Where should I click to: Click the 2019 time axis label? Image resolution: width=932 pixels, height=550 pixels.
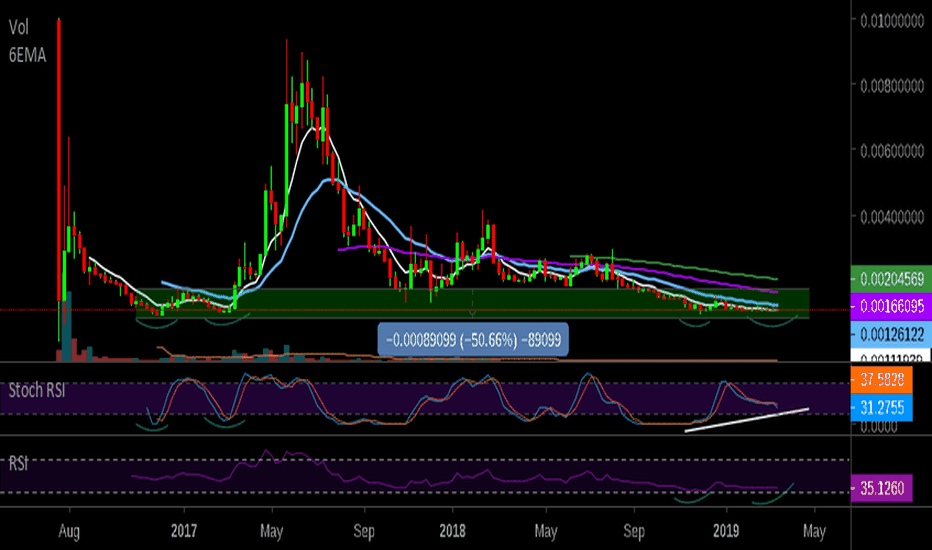[726, 530]
